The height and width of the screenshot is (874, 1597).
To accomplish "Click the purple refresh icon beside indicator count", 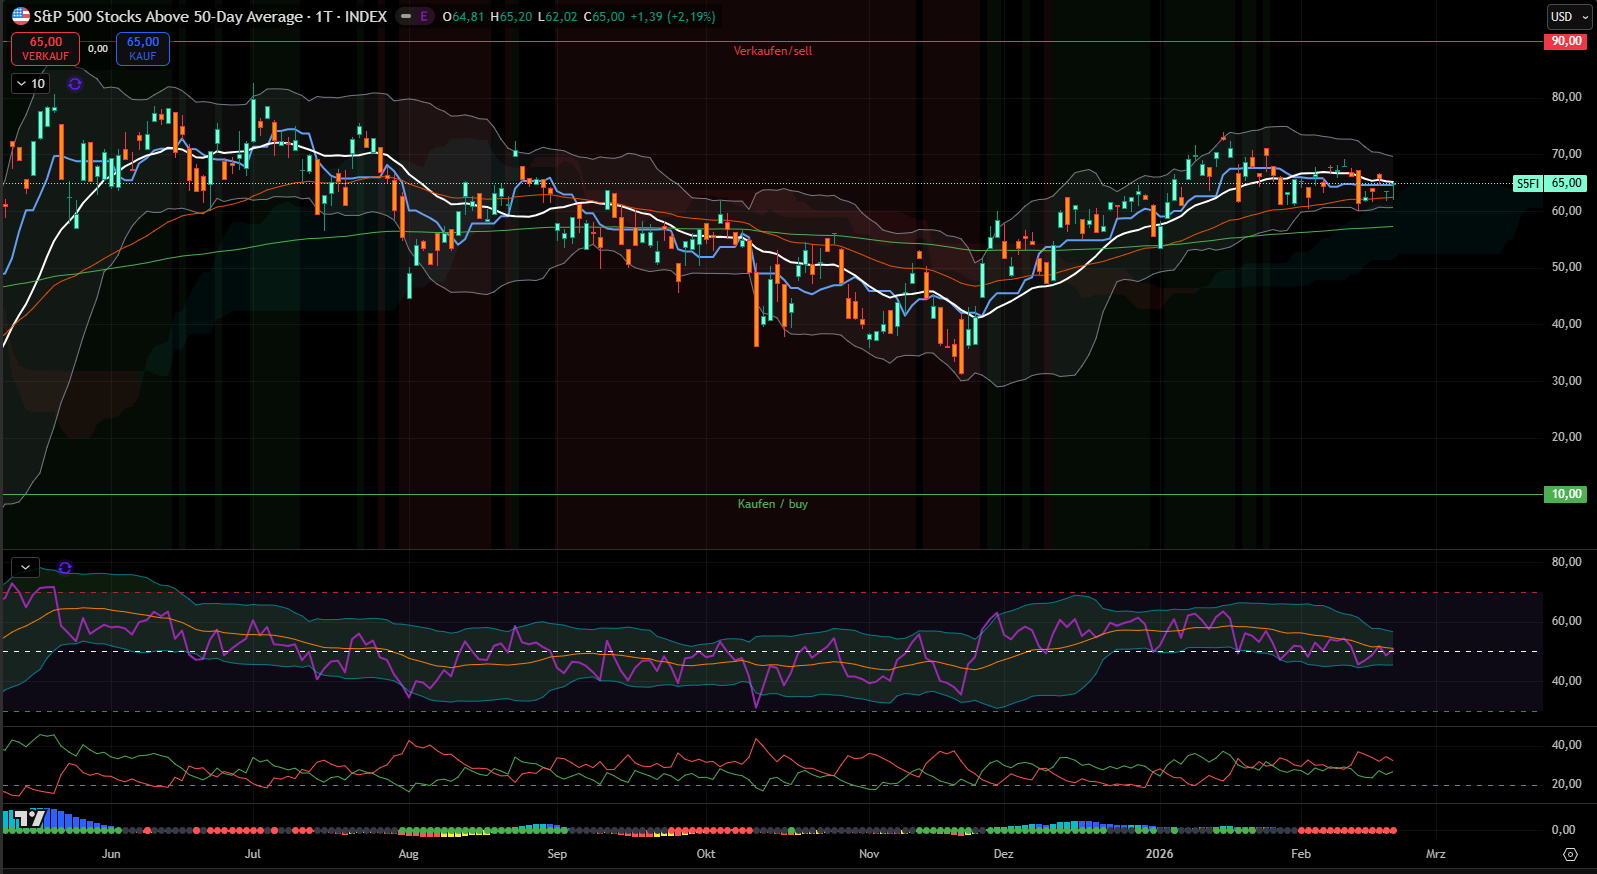I will 75,84.
